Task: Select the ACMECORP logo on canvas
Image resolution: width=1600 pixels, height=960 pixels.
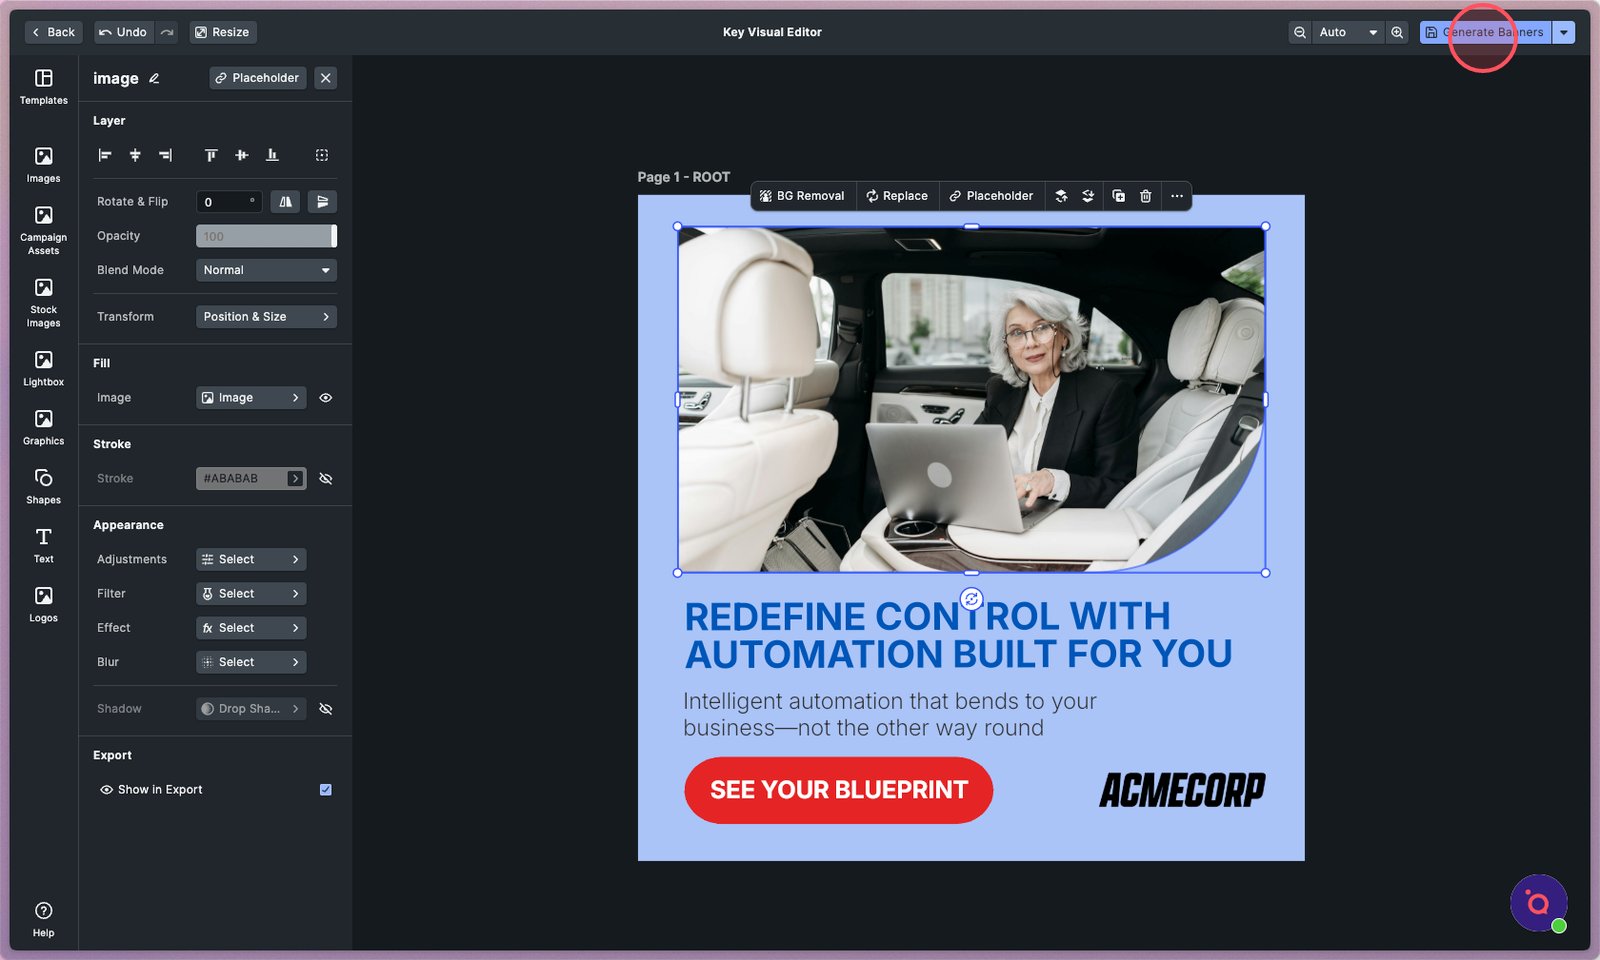Action: (1182, 790)
